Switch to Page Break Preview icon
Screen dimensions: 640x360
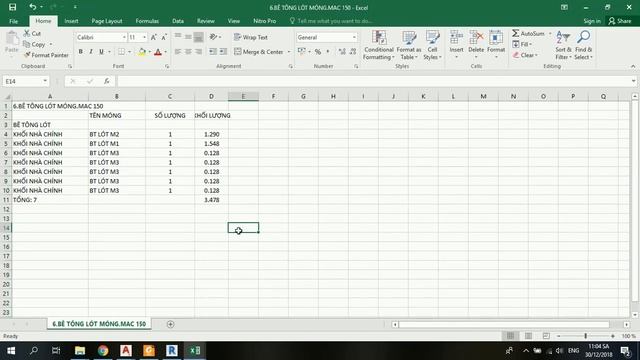[546, 336]
